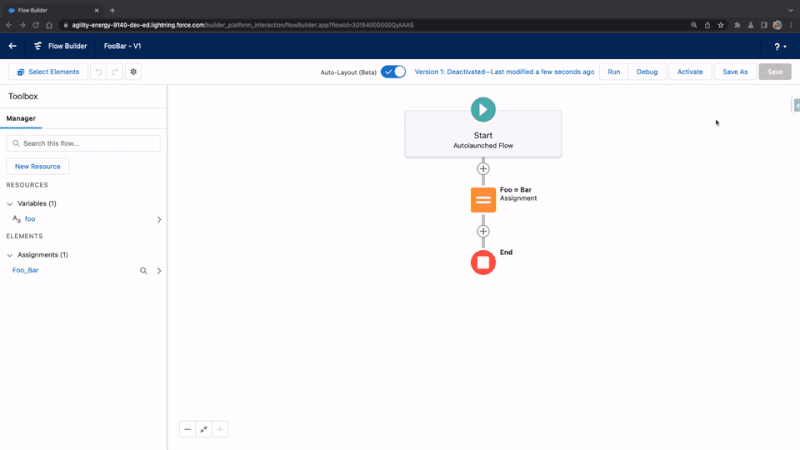This screenshot has width=800, height=450.
Task: Collapse the Variables (1) section
Action: (10, 204)
